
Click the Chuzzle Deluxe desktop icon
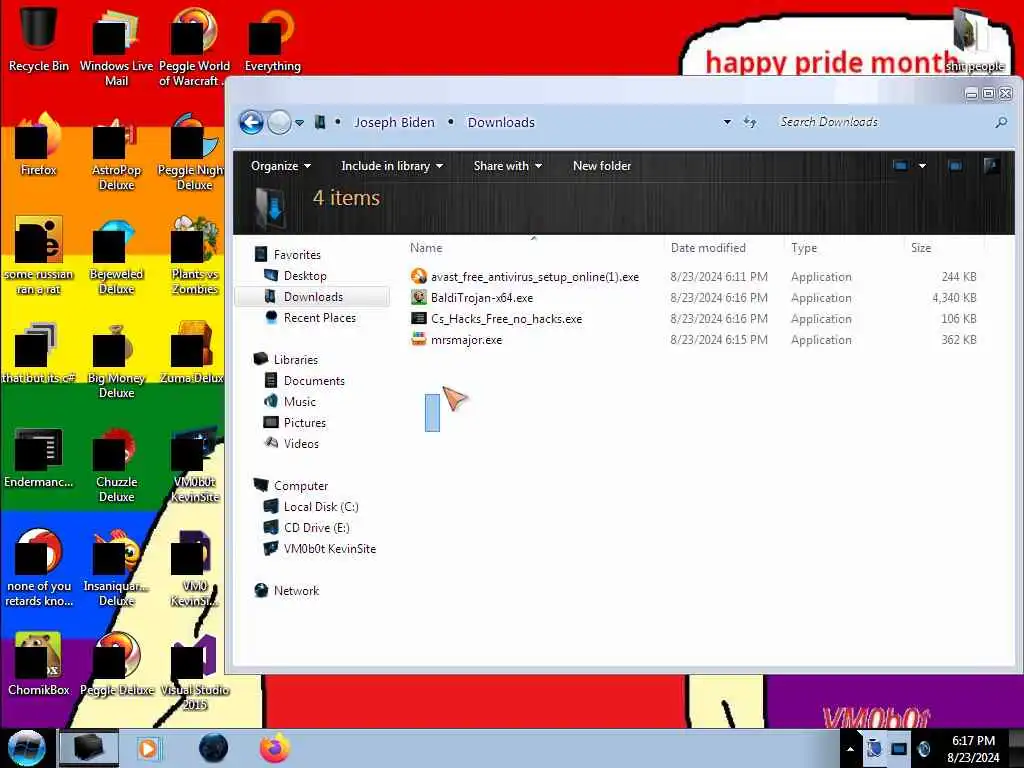(x=116, y=464)
